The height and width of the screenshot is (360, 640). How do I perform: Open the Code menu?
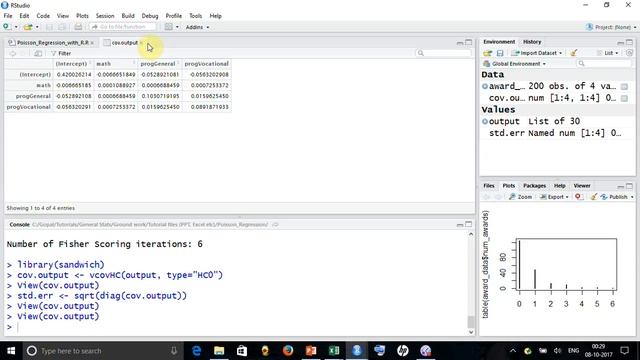[x=43, y=16]
